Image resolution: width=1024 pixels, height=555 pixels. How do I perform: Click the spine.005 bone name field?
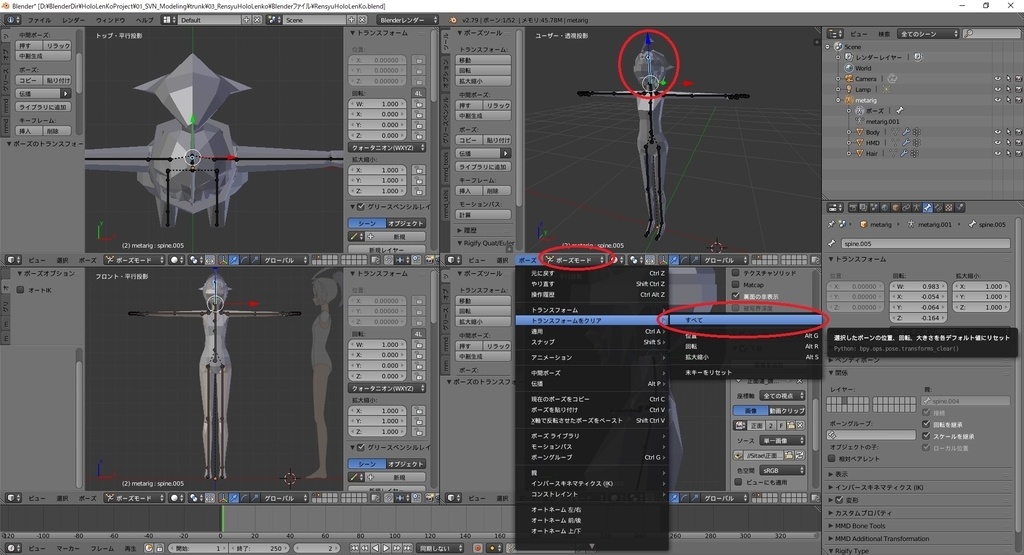[x=925, y=243]
